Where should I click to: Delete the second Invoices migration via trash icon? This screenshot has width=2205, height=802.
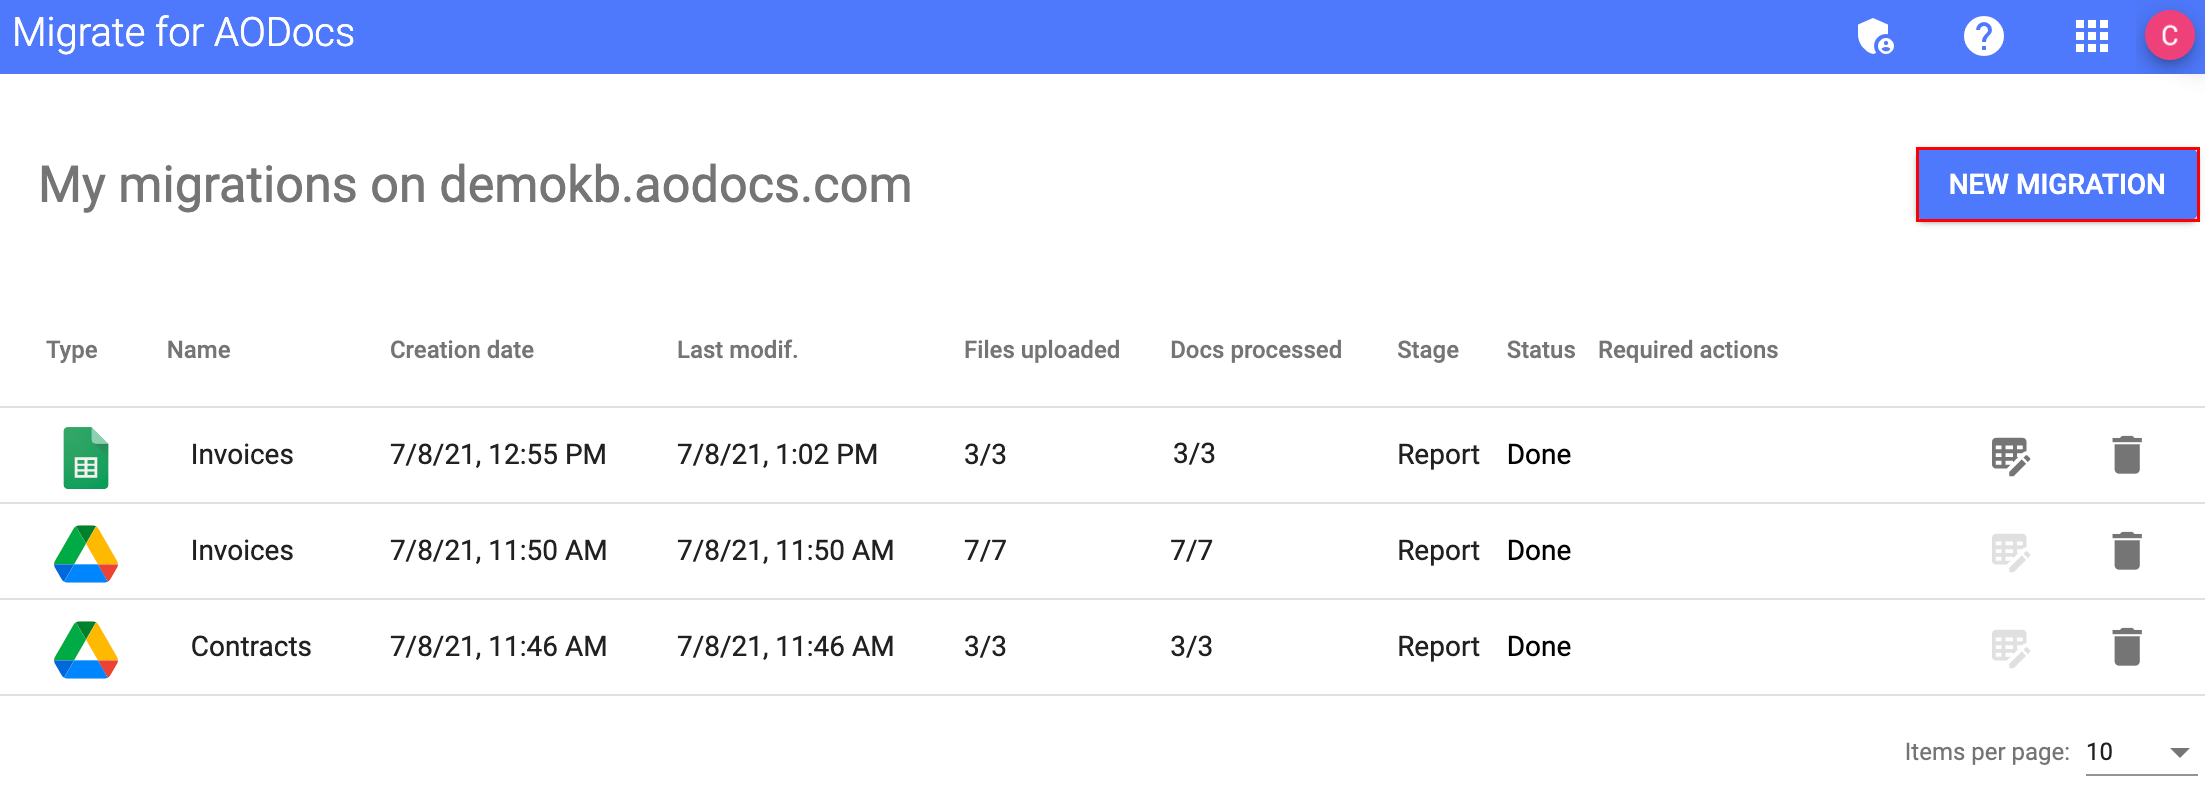pyautogui.click(x=2126, y=551)
